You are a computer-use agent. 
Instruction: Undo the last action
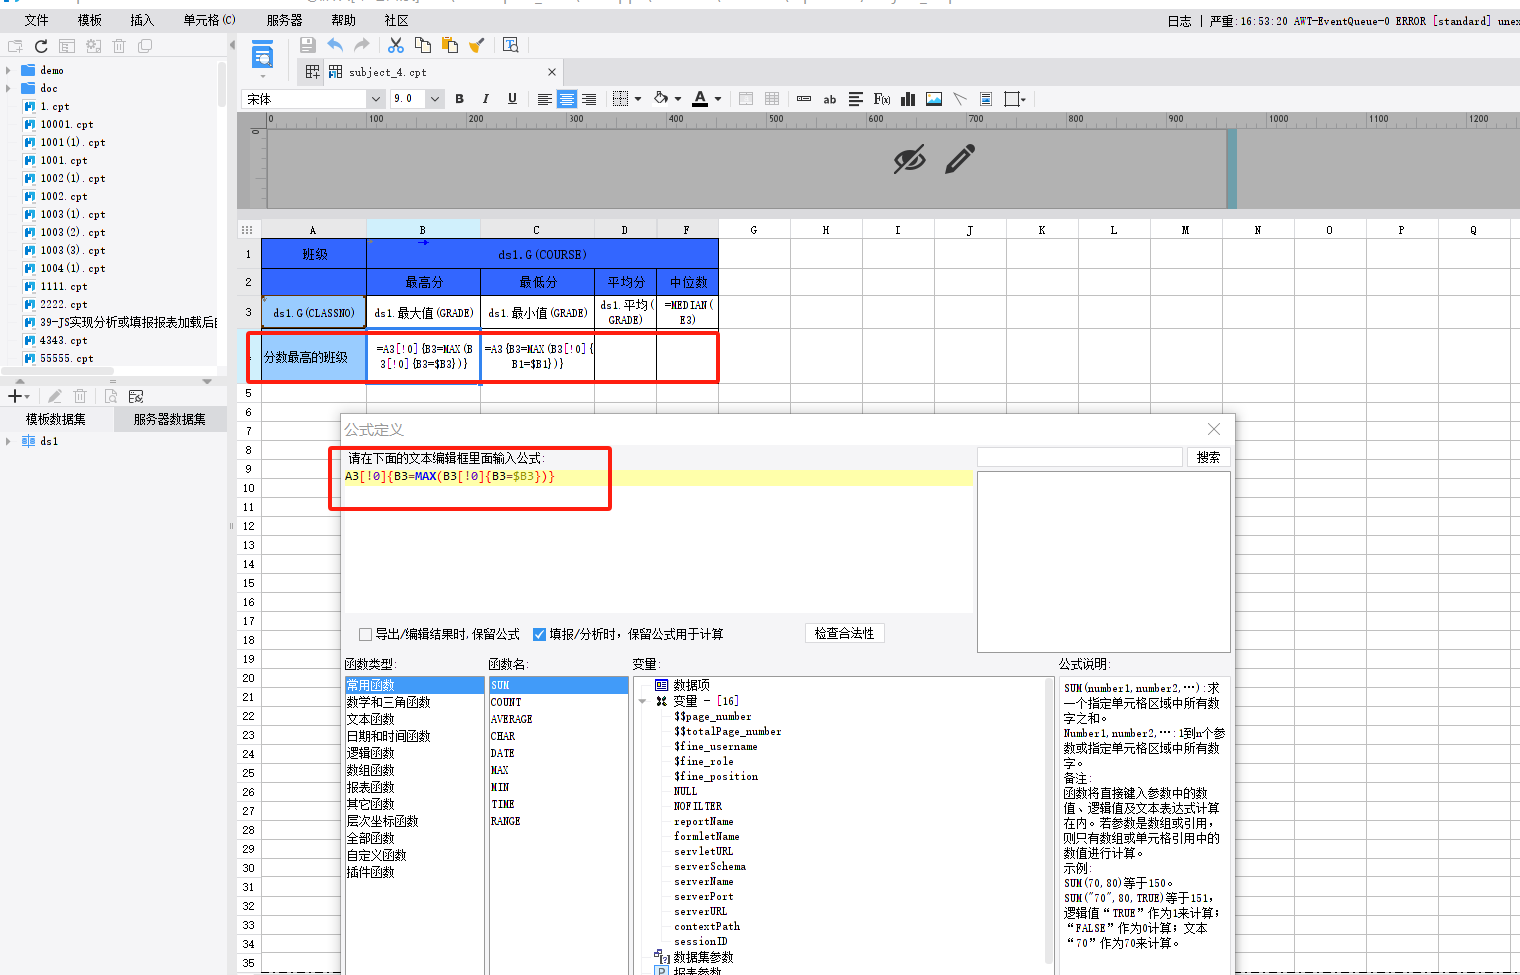pyautogui.click(x=335, y=45)
